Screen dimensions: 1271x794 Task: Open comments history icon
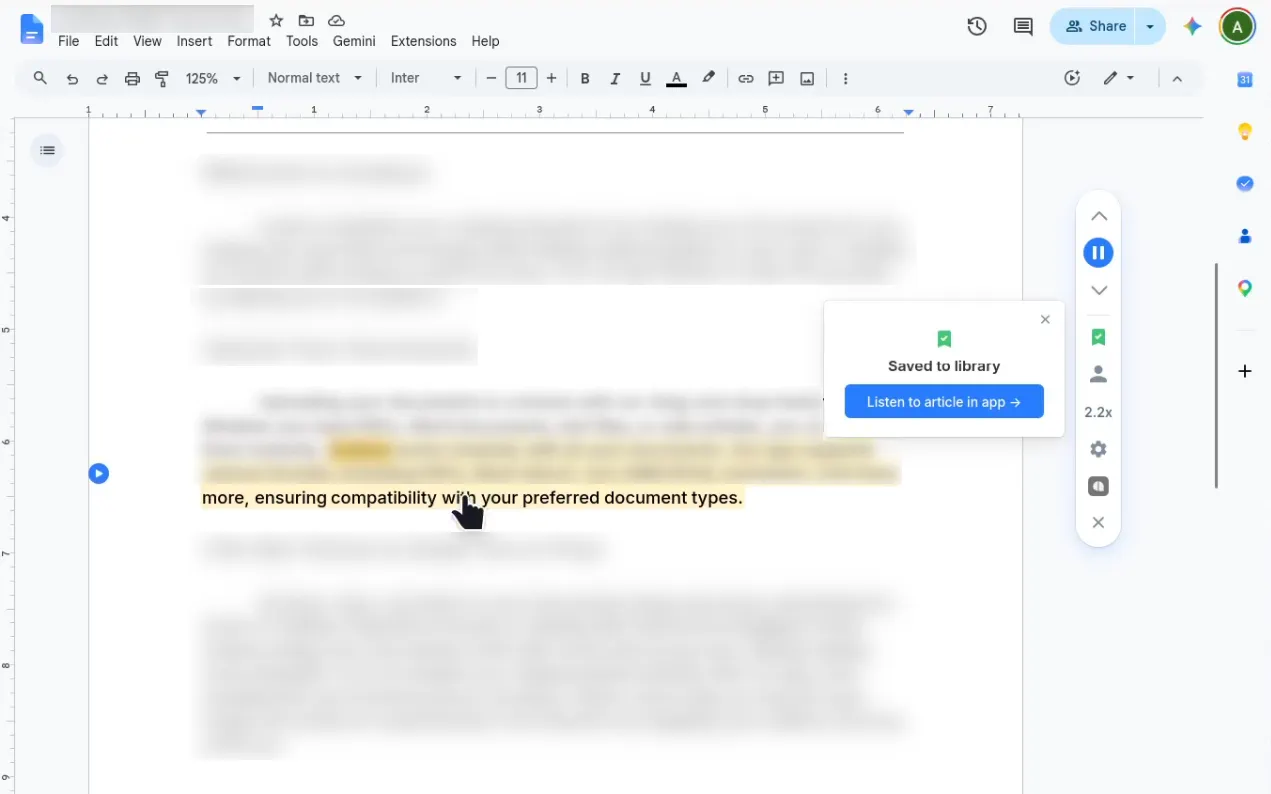(x=1023, y=27)
